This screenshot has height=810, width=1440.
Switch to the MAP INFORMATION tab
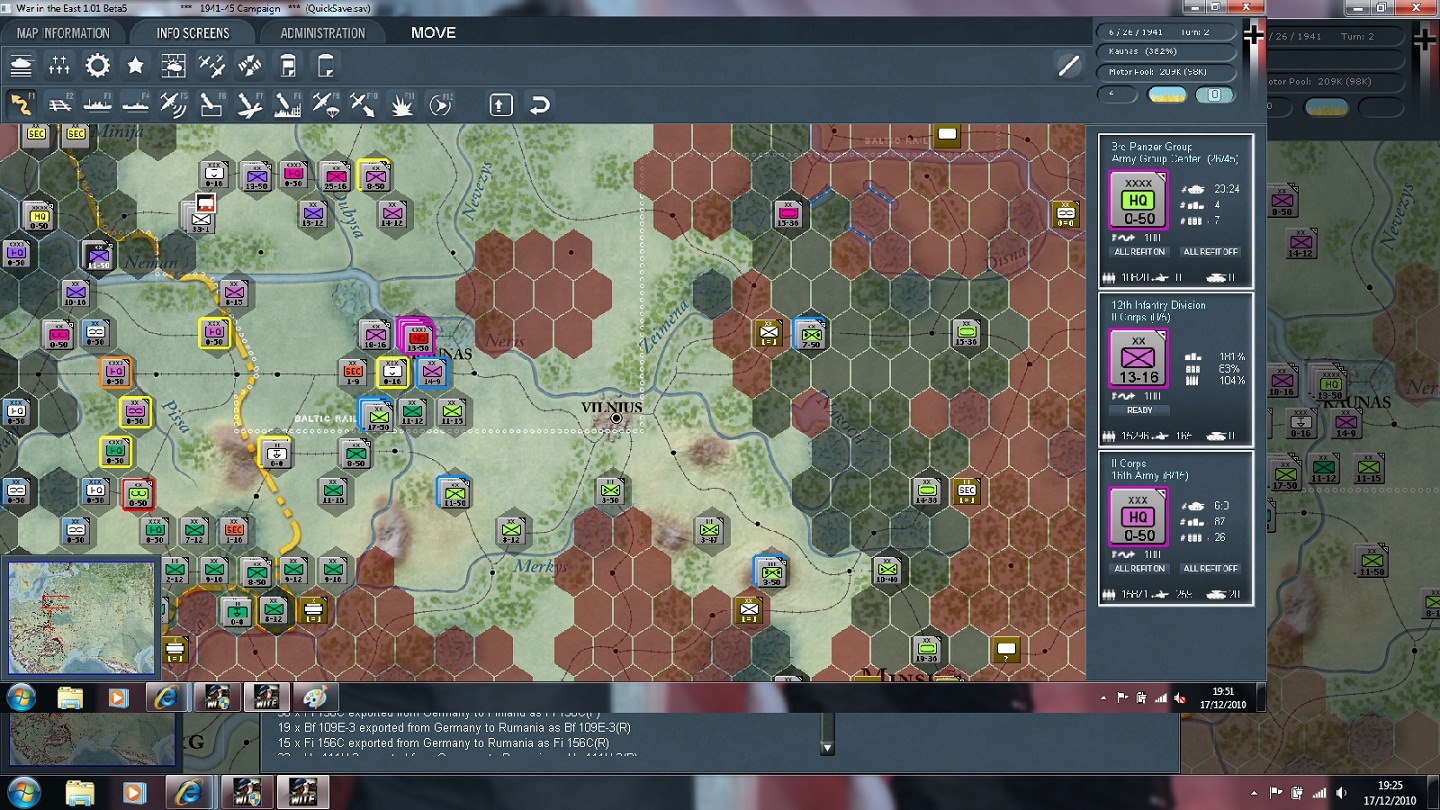tap(63, 33)
